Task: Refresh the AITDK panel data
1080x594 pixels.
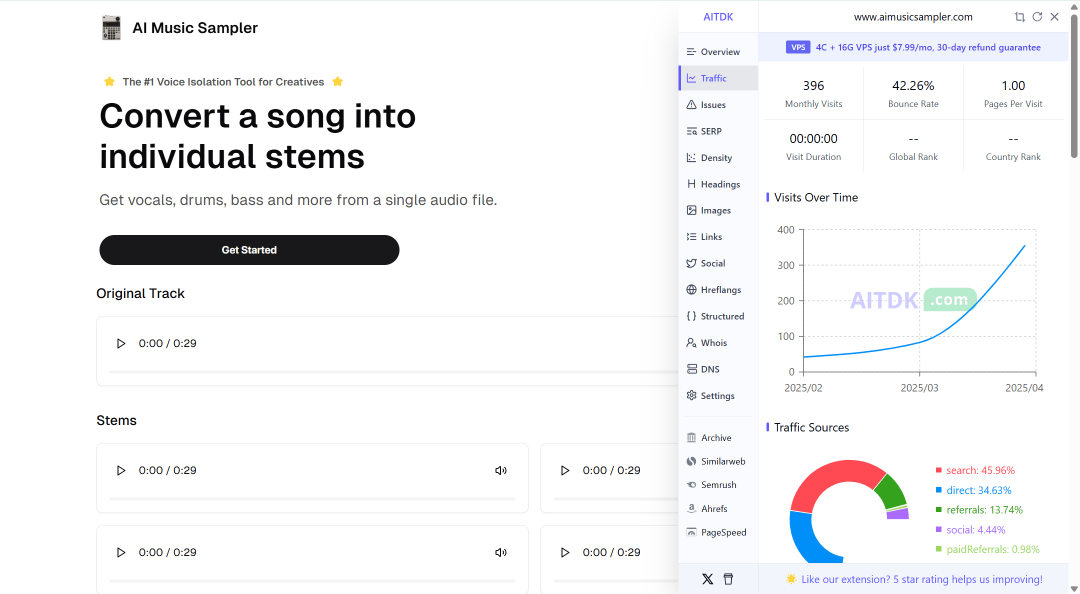Action: [1037, 17]
